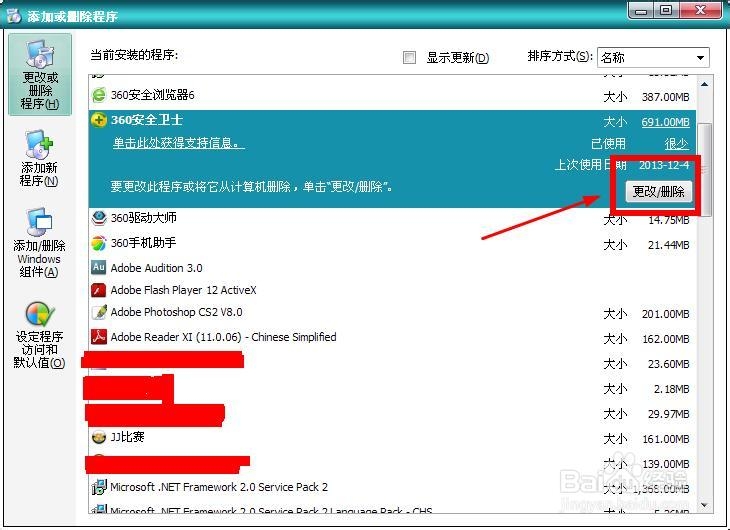Select Change or Remove Programs sidebar icon

[x=40, y=75]
